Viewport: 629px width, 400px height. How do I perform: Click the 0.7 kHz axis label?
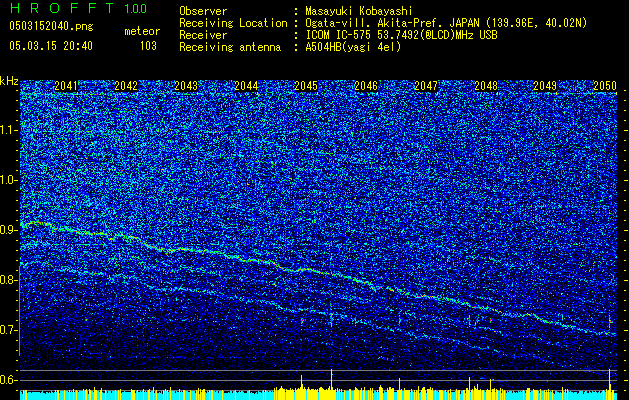(x=9, y=330)
